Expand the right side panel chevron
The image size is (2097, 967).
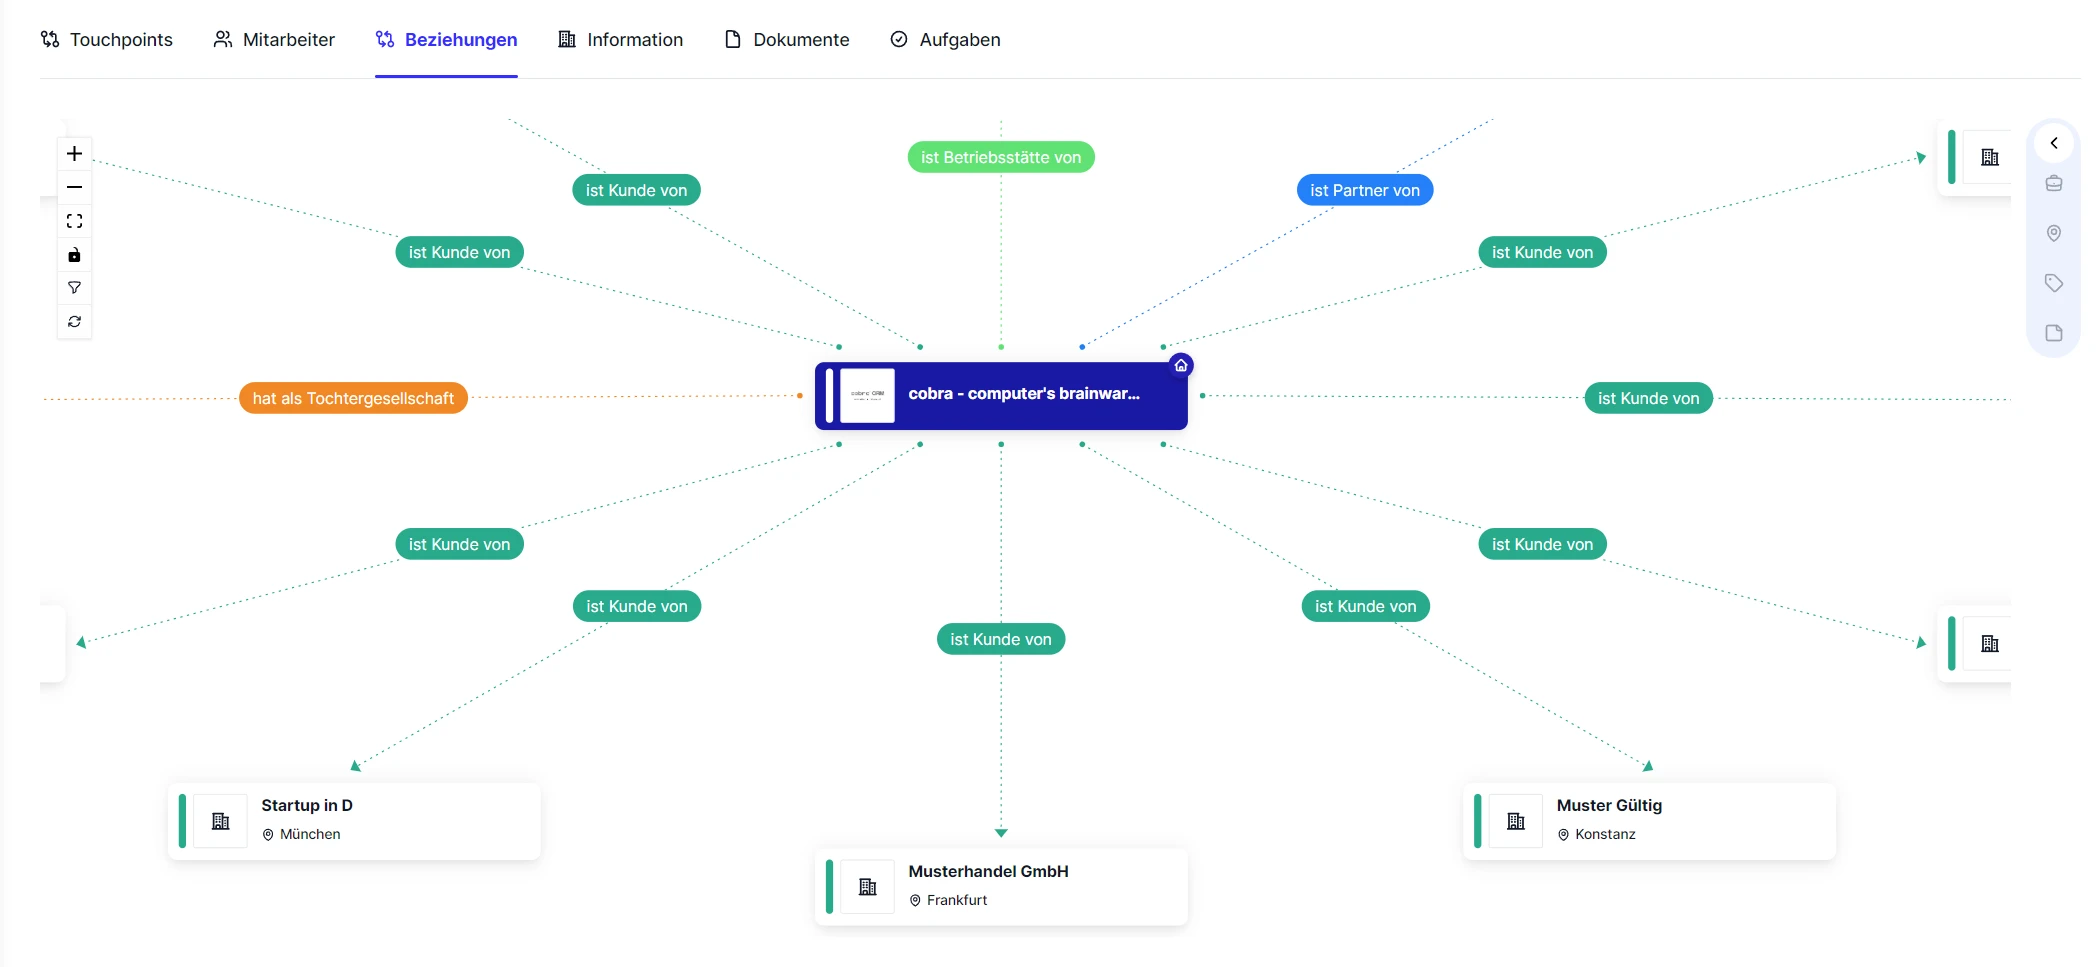(2053, 143)
